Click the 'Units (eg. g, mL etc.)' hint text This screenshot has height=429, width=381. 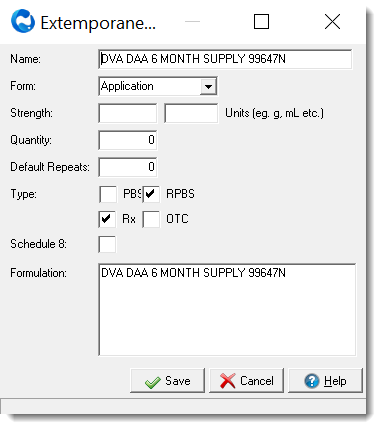274,113
